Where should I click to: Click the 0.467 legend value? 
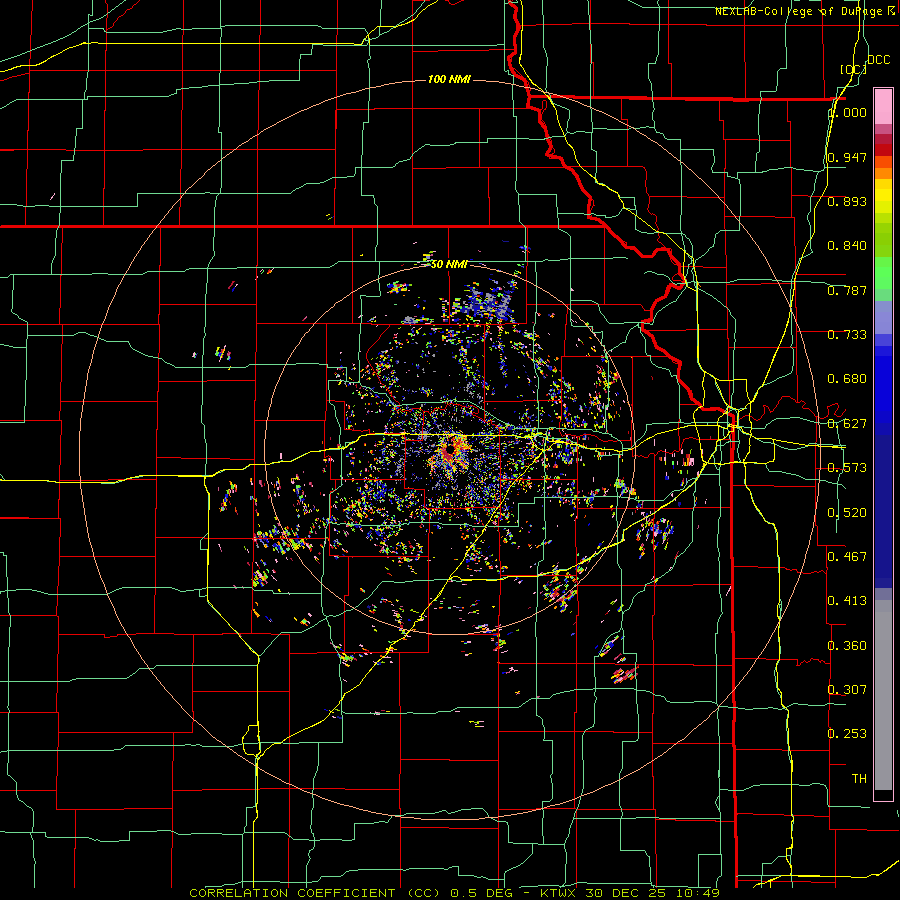pos(847,557)
